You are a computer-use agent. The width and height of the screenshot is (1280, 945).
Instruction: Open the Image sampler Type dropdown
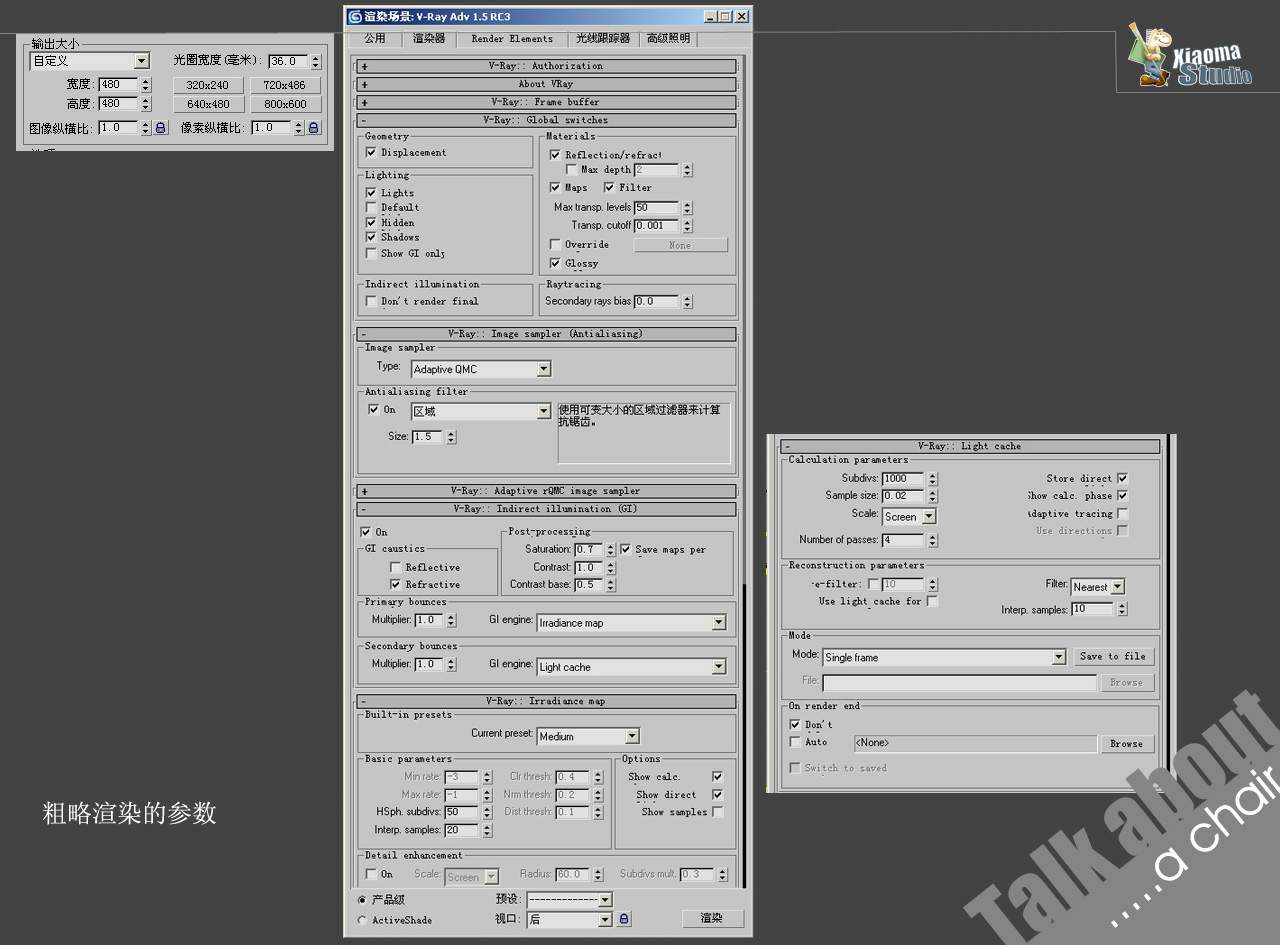pos(481,369)
